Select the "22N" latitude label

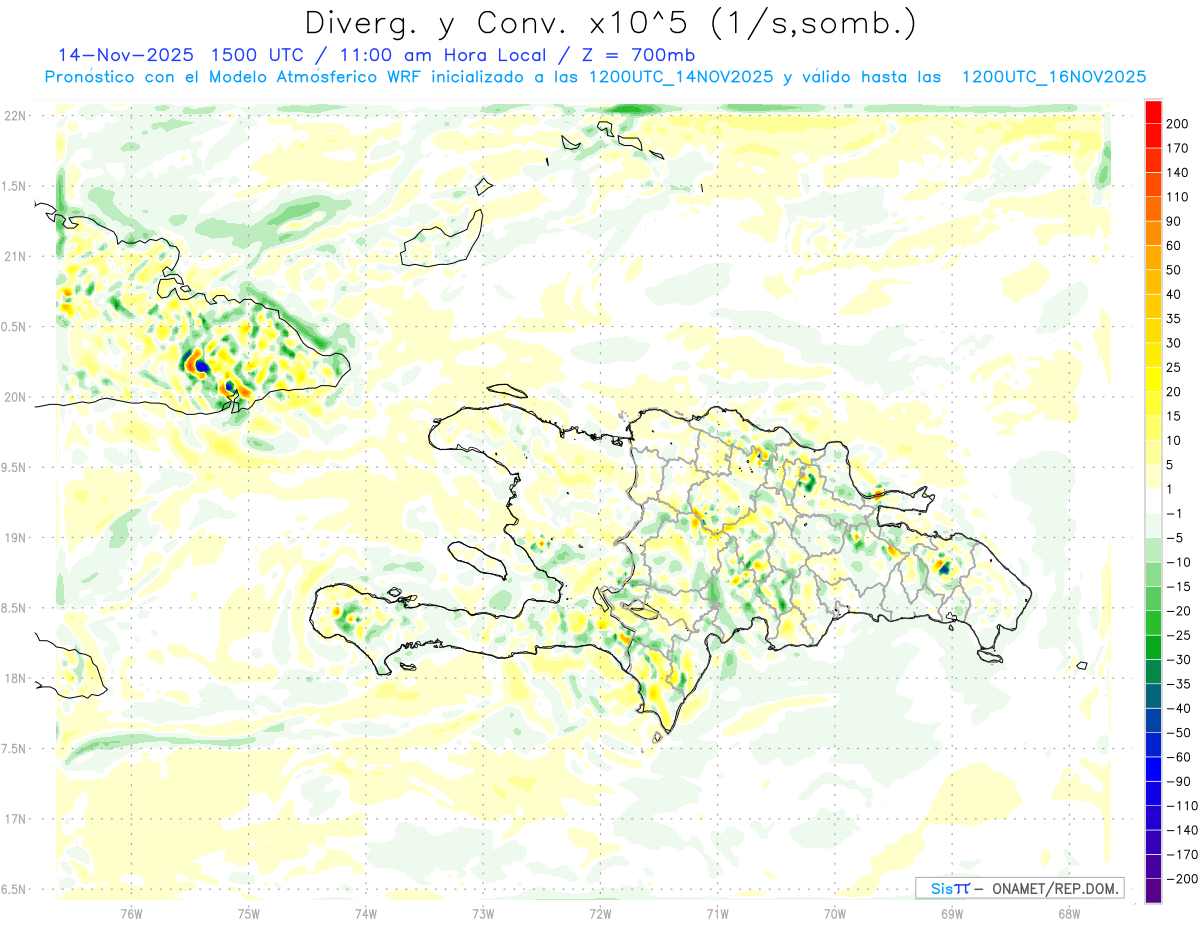click(14, 116)
